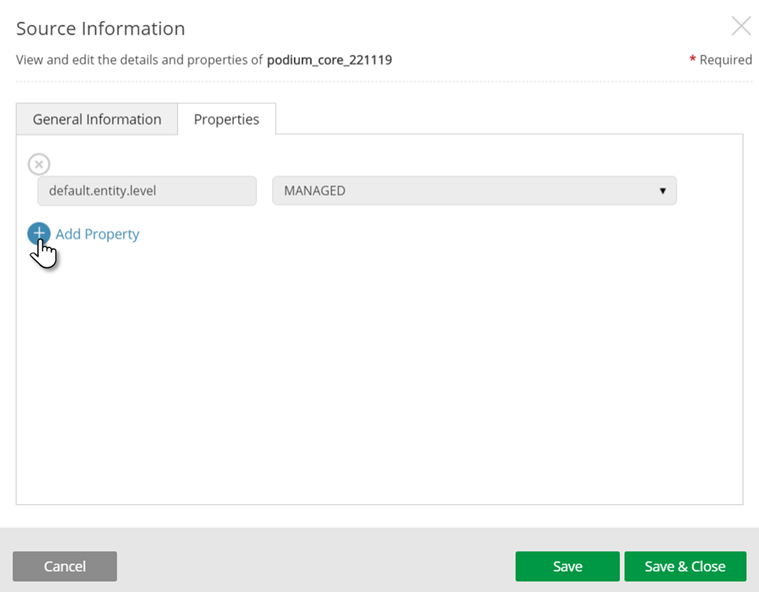This screenshot has width=759, height=592.
Task: Close the Source Information dialog
Action: [741, 27]
